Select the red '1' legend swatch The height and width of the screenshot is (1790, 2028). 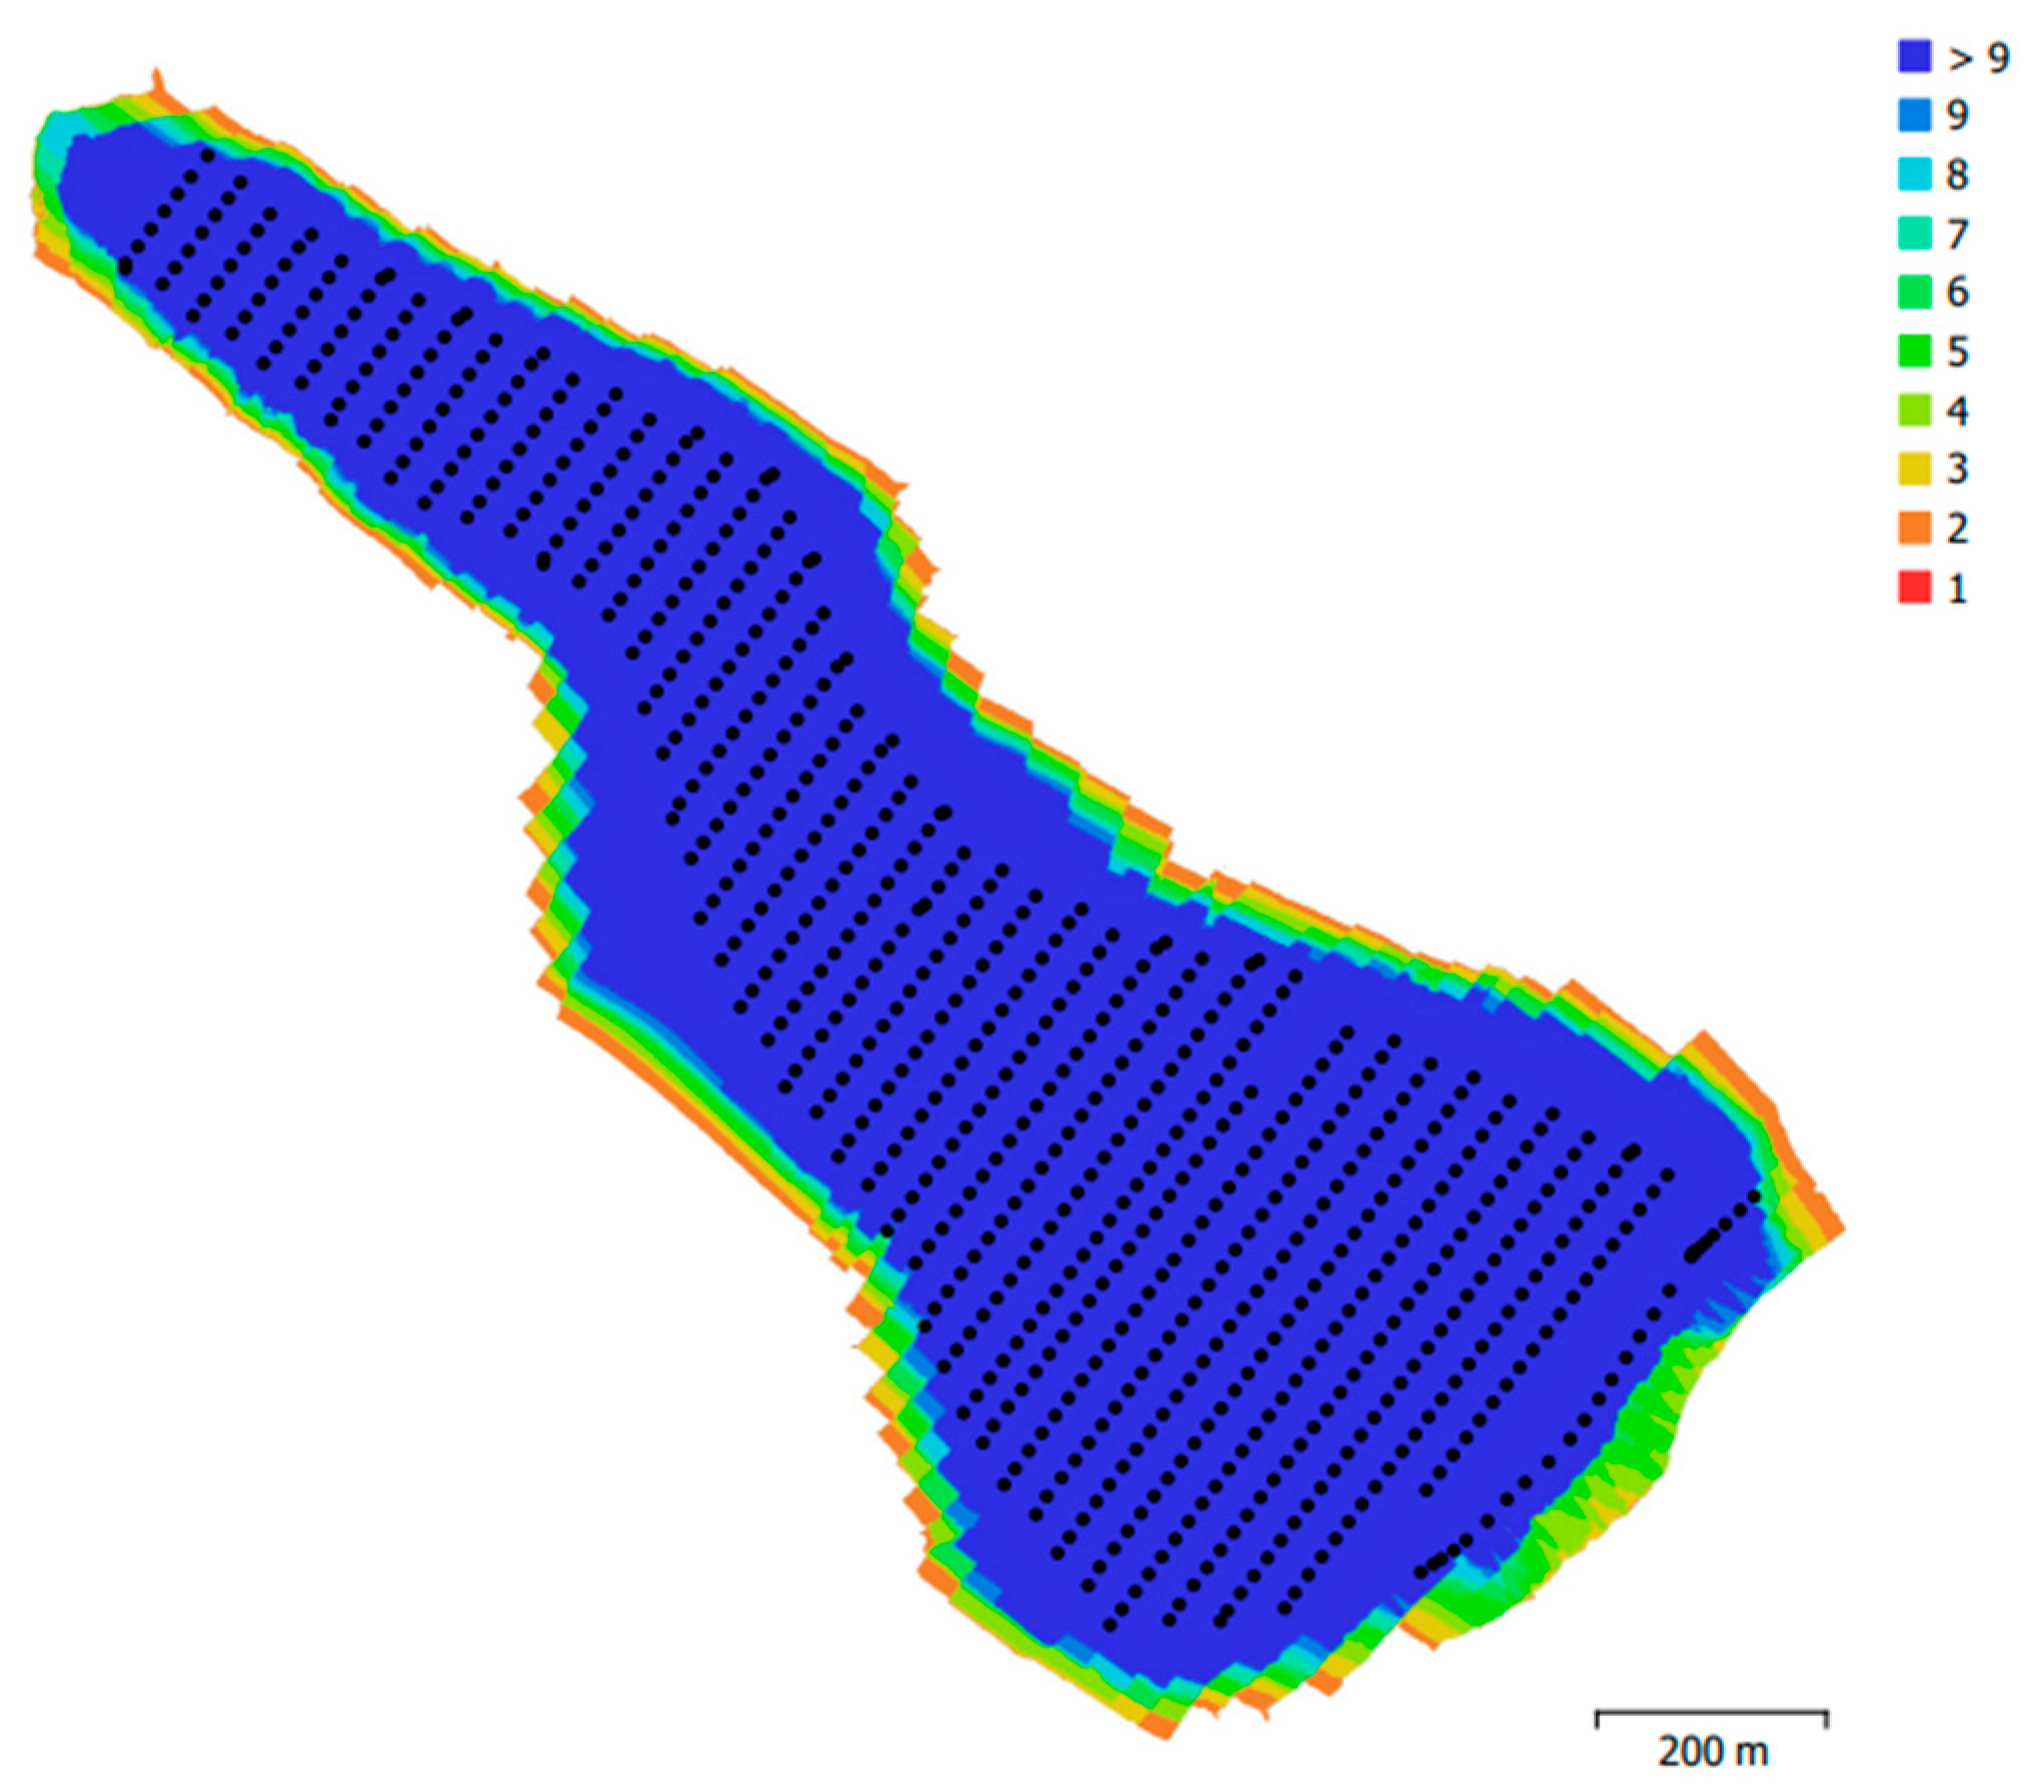coord(1913,587)
